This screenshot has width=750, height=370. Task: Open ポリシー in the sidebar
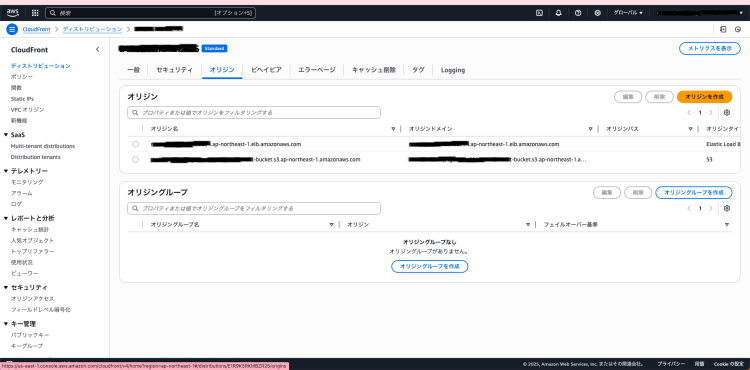[22, 77]
